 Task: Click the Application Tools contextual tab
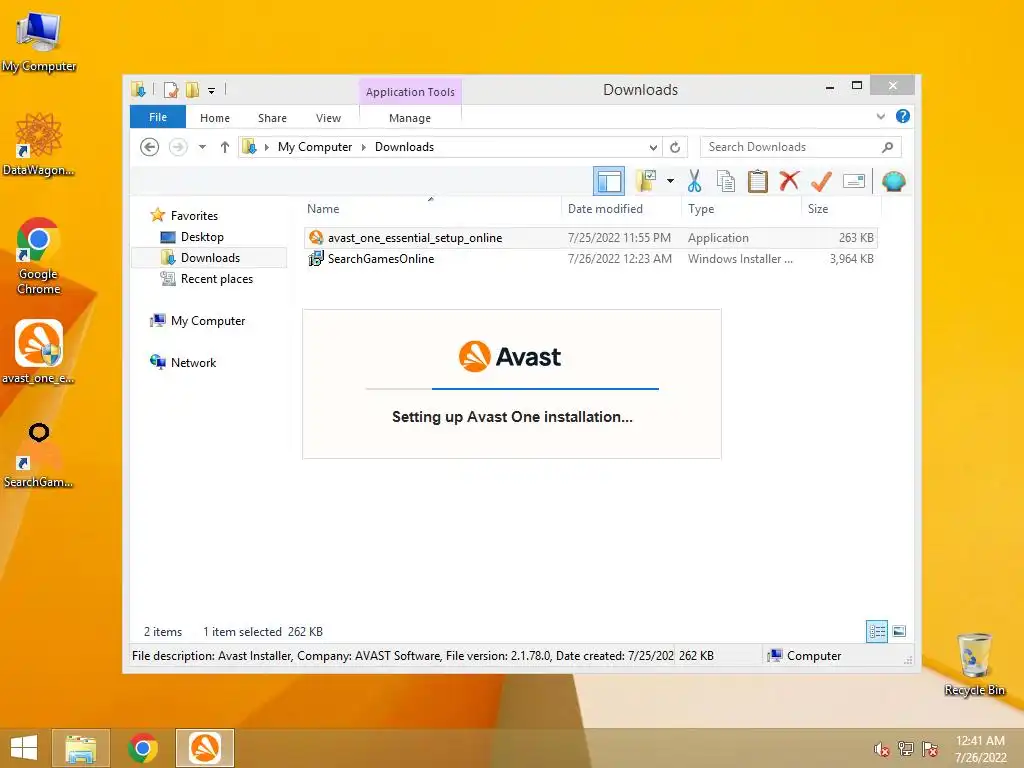pyautogui.click(x=410, y=92)
